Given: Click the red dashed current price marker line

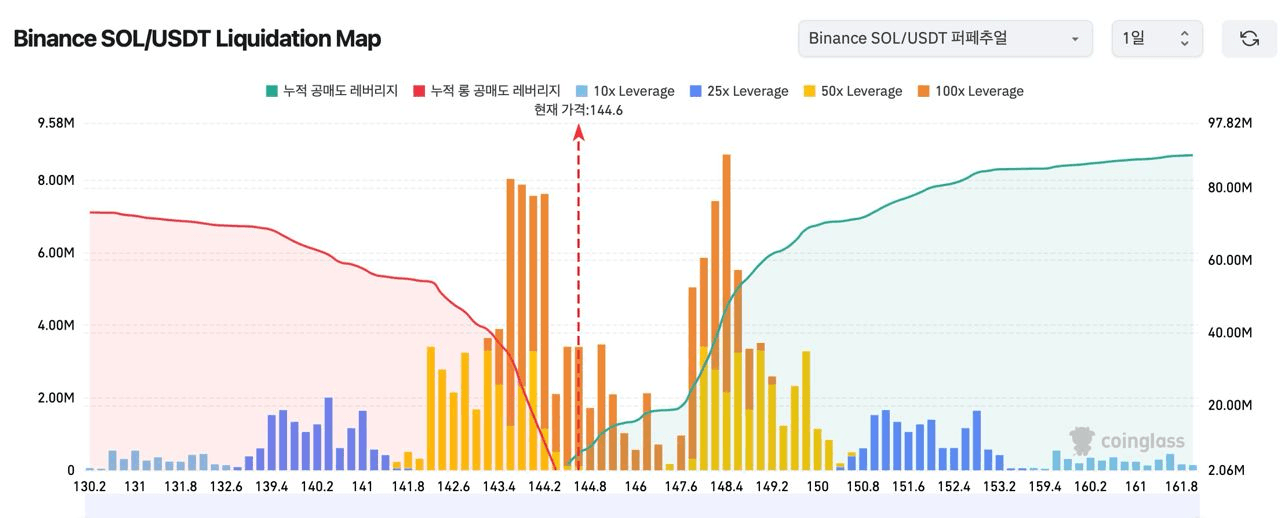Looking at the screenshot, I should 579,300.
